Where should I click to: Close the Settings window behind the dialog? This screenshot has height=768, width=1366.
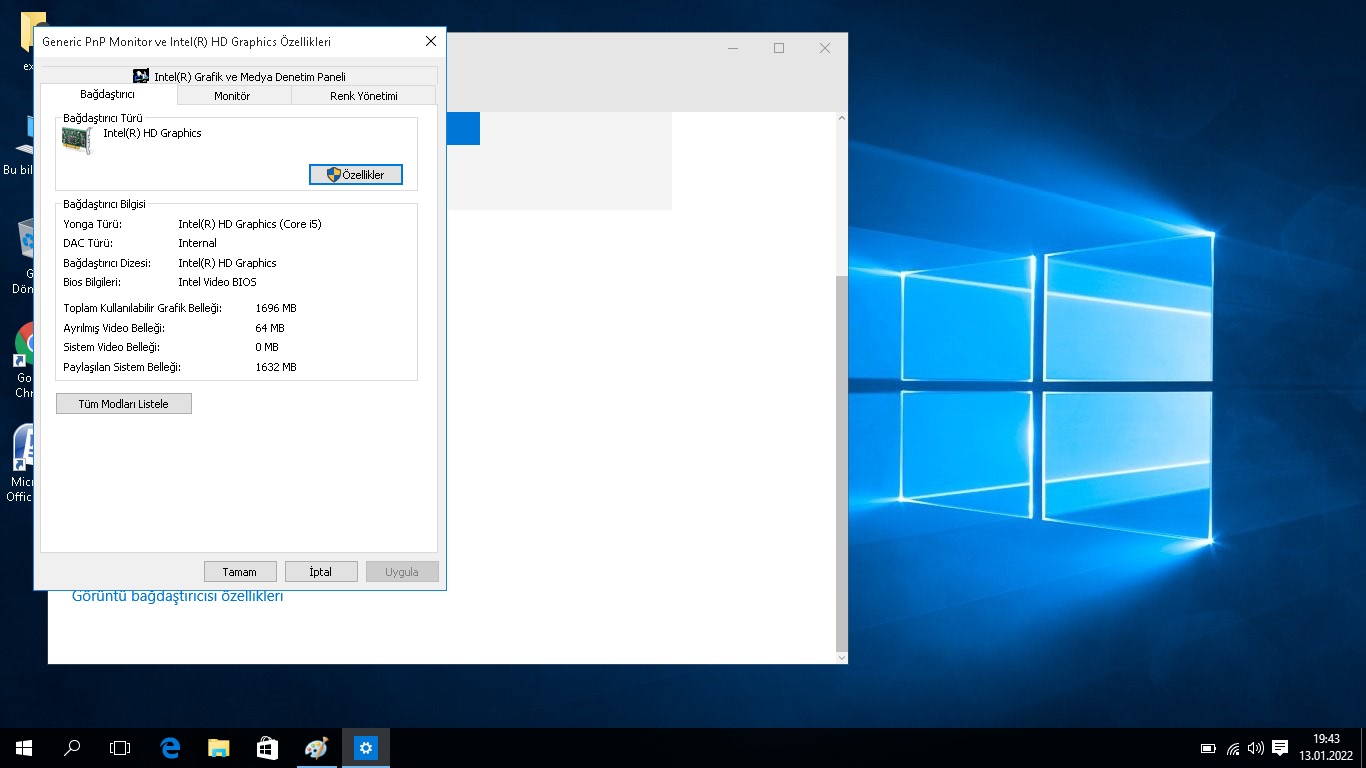point(825,48)
